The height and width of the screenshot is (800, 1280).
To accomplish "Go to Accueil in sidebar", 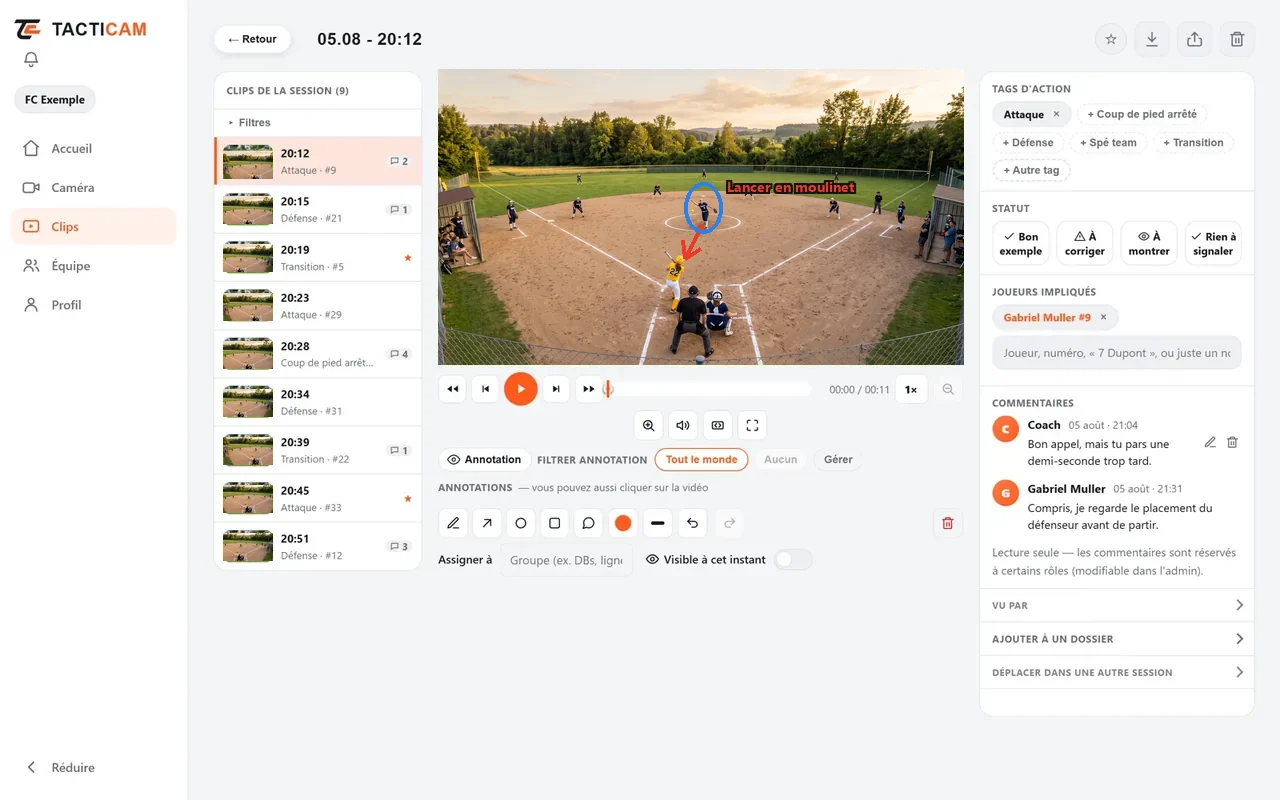I will (94, 148).
